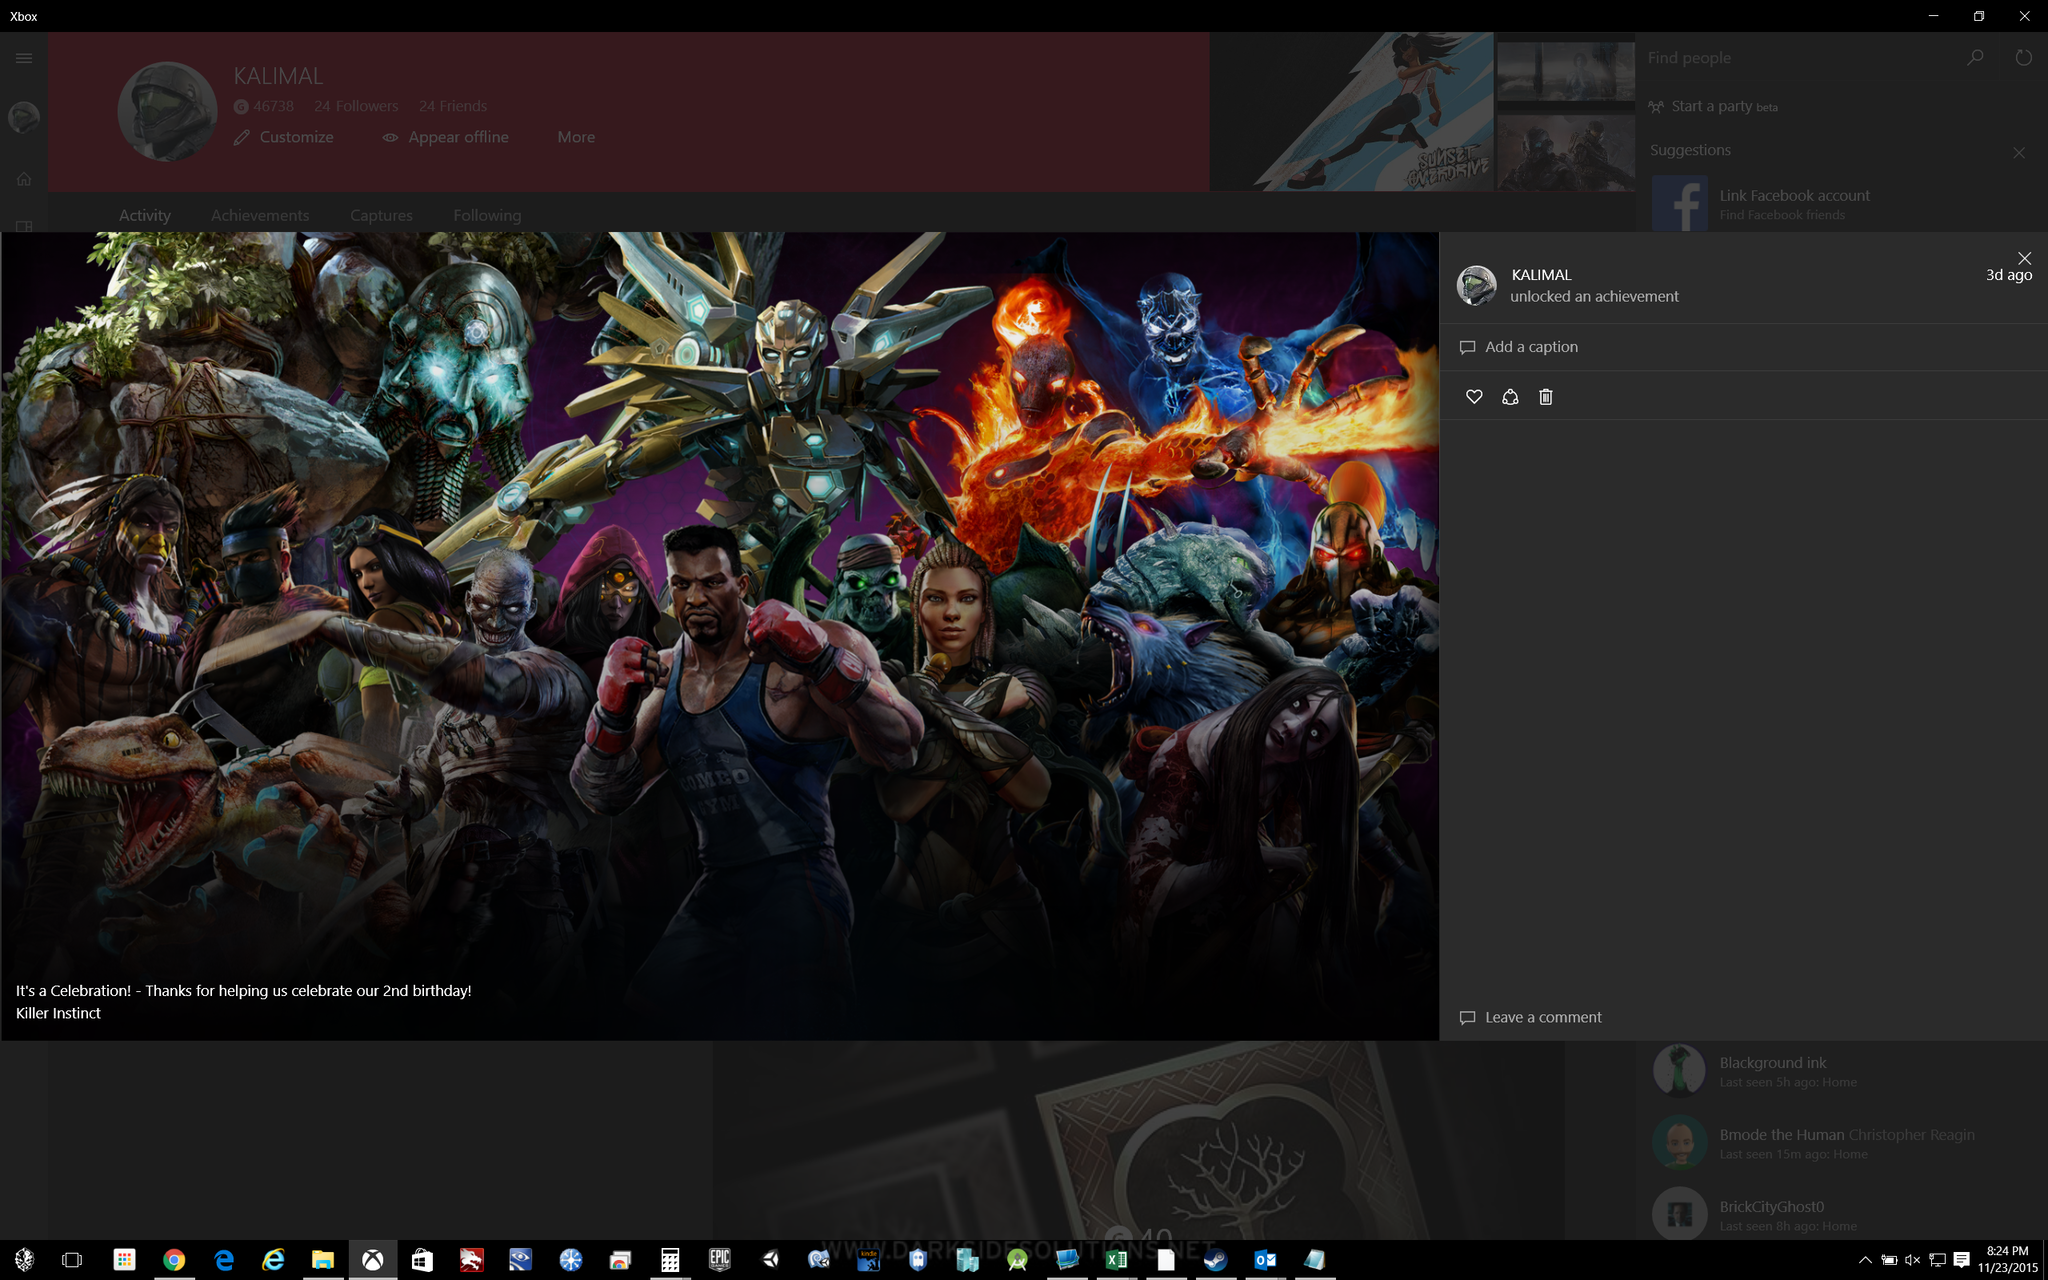Open File Explorer from taskbar
The image size is (2048, 1280).
coord(322,1260)
